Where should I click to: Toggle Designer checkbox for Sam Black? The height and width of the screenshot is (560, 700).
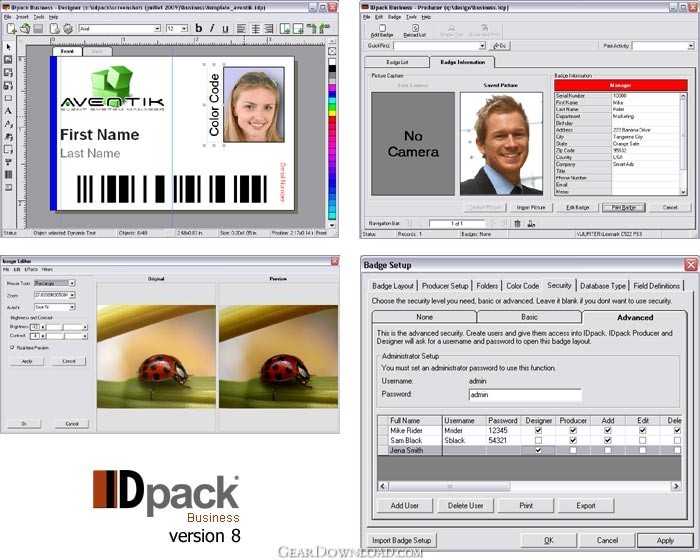[538, 440]
